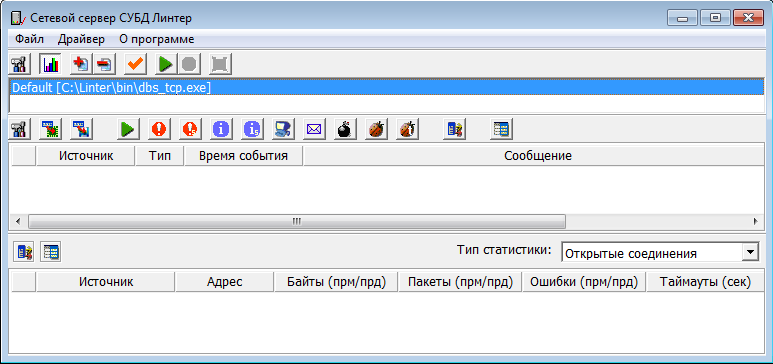Click the Таймауты (сек) column header
This screenshot has height=364, width=773.
click(x=704, y=282)
